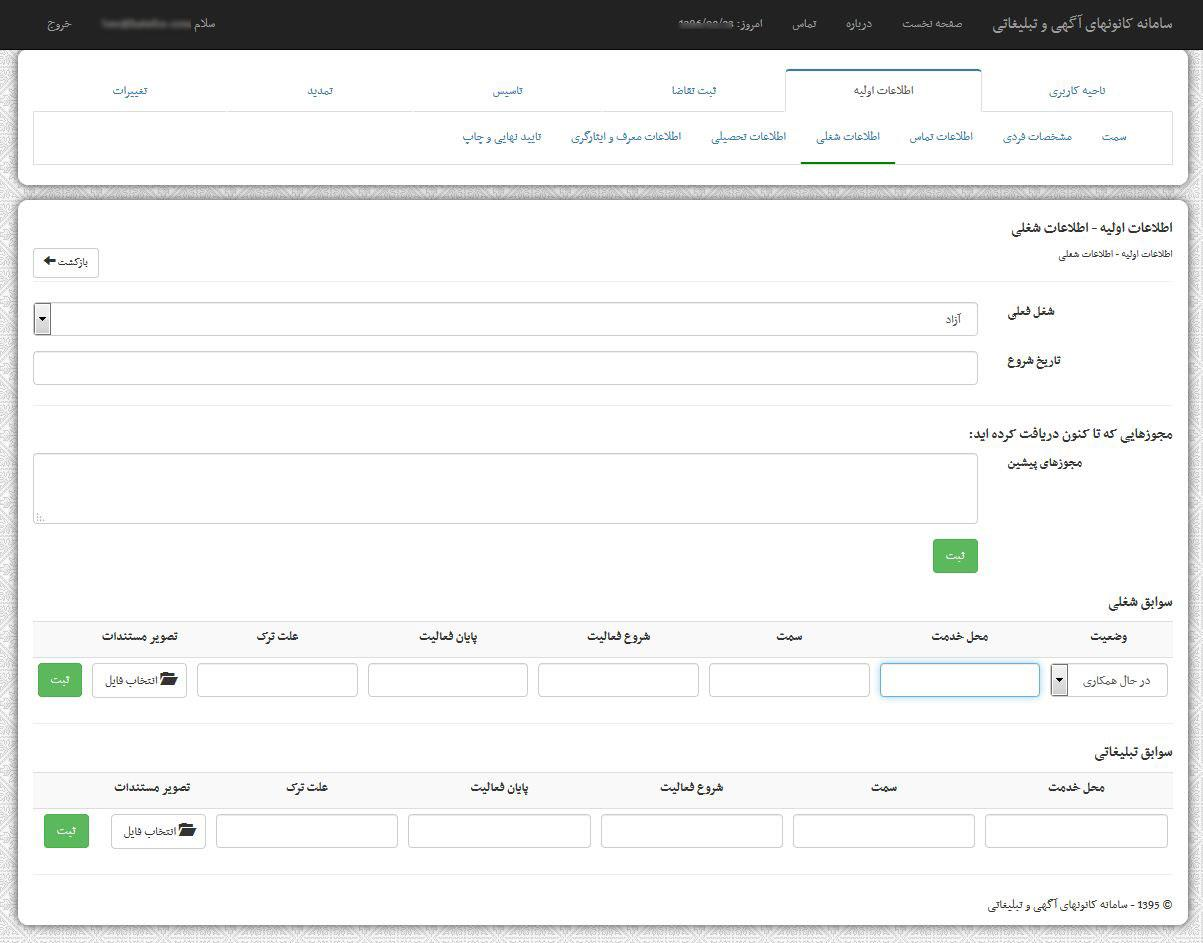The width and height of the screenshot is (1203, 943).
Task: Click پایان فعالیت field in سوابق تبلیغاتی
Action: pos(499,831)
